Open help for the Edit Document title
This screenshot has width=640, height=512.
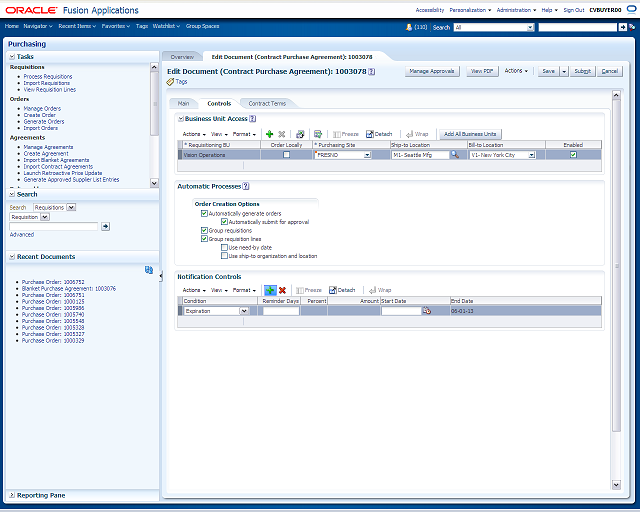point(371,71)
